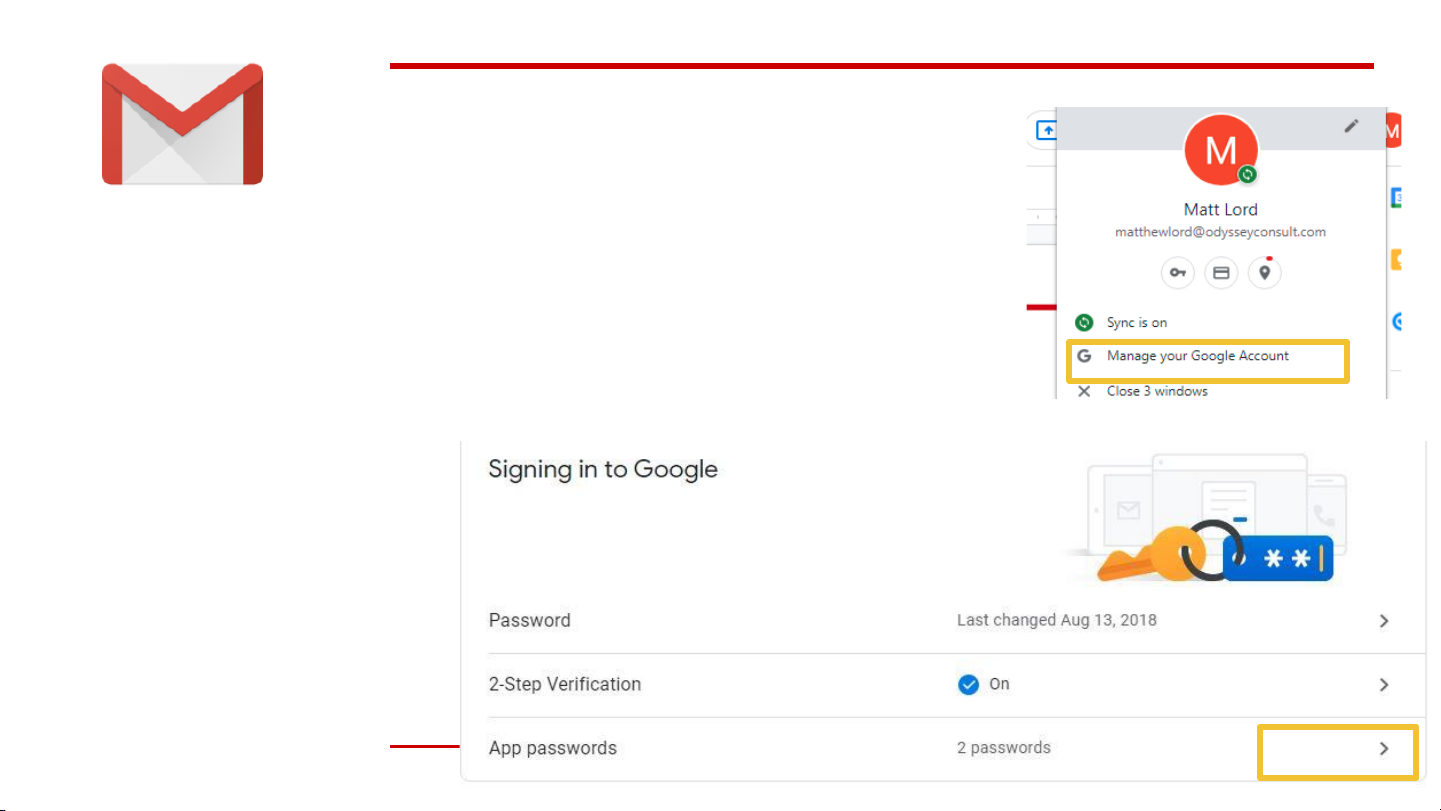Image resolution: width=1441 pixels, height=811 pixels.
Task: Click the green sync icon beside Sync is on
Action: coord(1084,323)
